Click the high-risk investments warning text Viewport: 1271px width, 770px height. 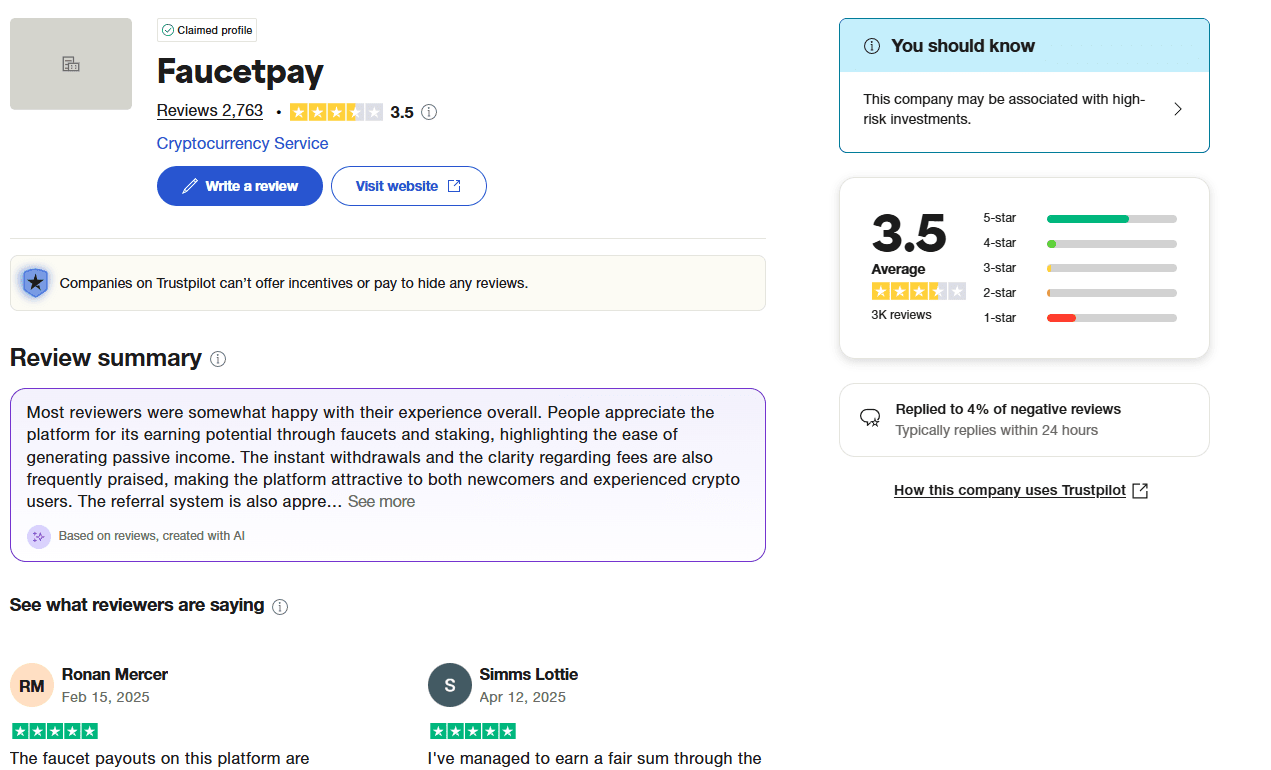[1004, 109]
